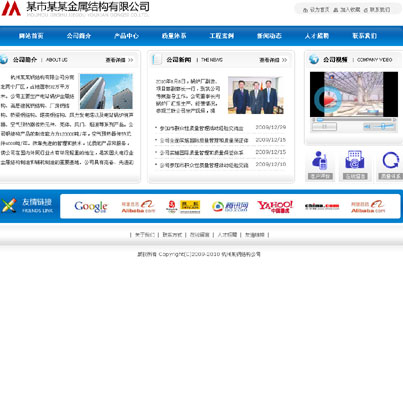Viewport: 403px width, 393px height.
Task: Open 产品中心 in the navigation bar
Action: 126,36
